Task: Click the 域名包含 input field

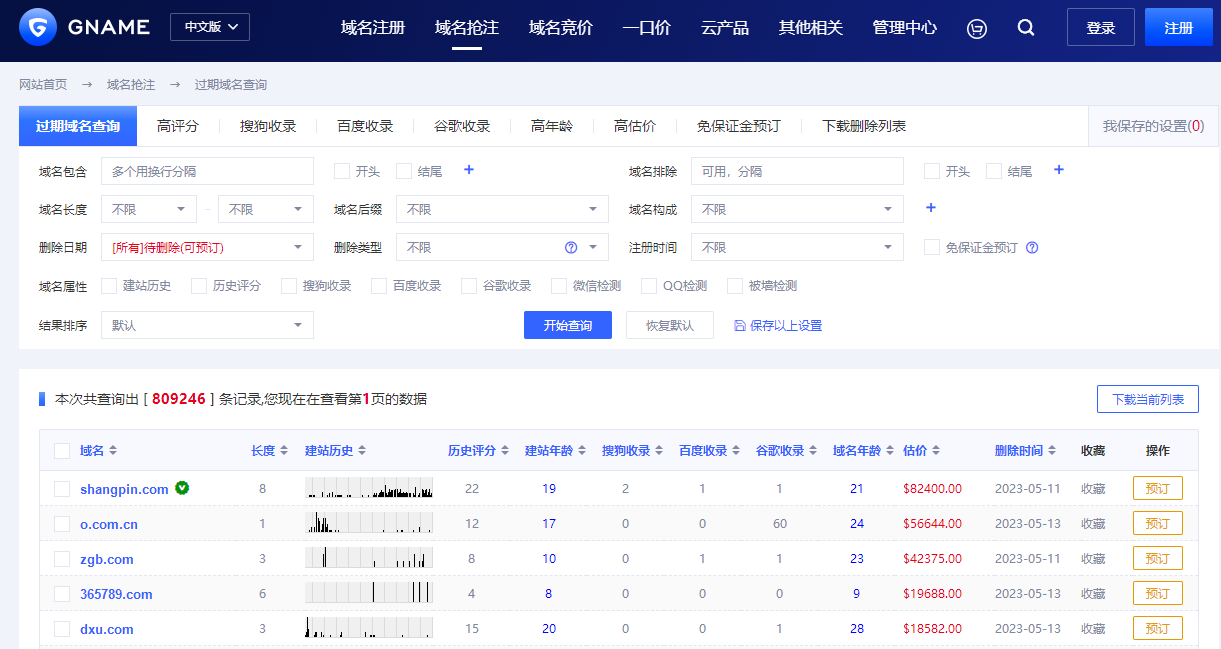Action: click(x=207, y=170)
